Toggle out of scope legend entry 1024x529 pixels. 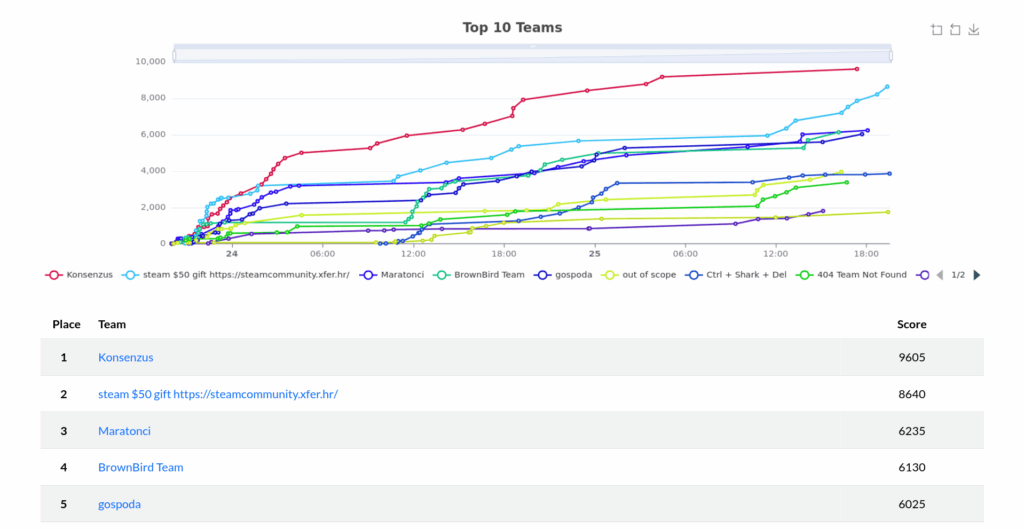639,275
